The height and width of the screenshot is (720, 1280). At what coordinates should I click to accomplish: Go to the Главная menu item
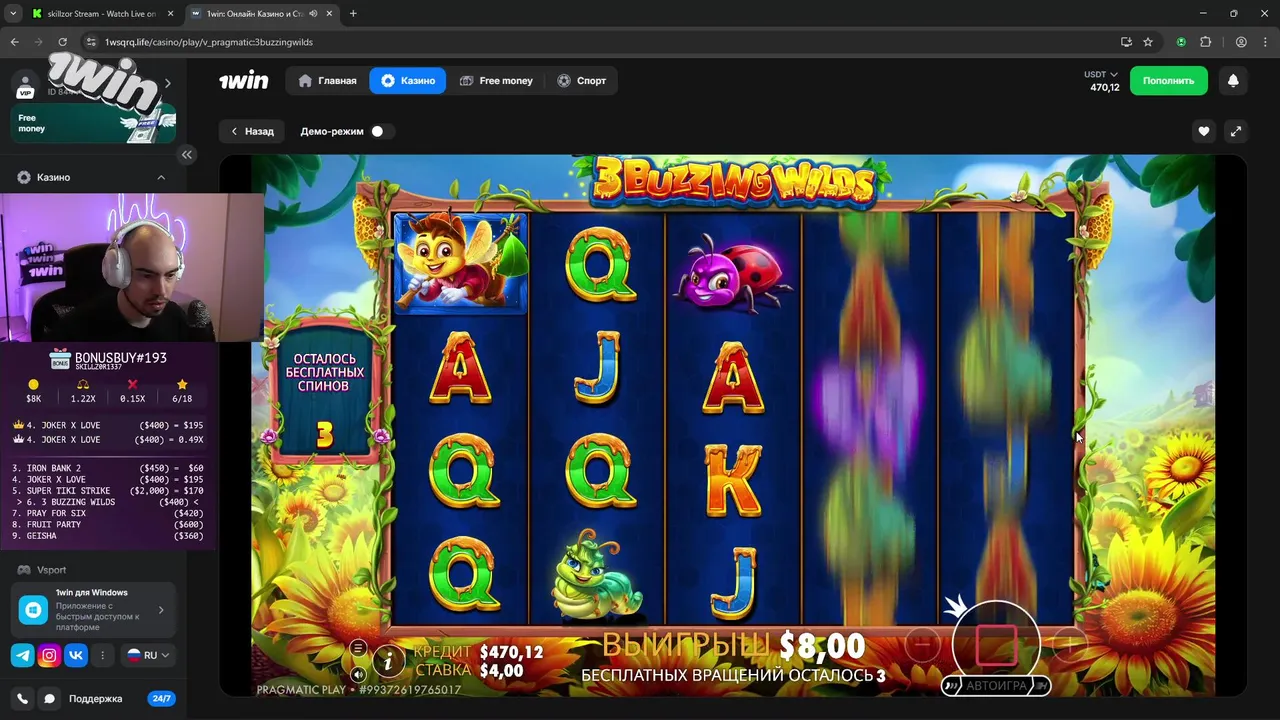(x=327, y=81)
